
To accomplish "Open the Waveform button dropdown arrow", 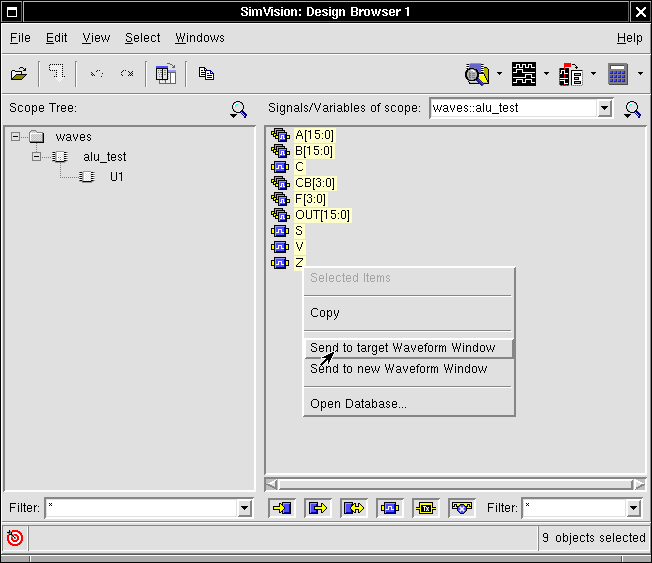I will 546,74.
